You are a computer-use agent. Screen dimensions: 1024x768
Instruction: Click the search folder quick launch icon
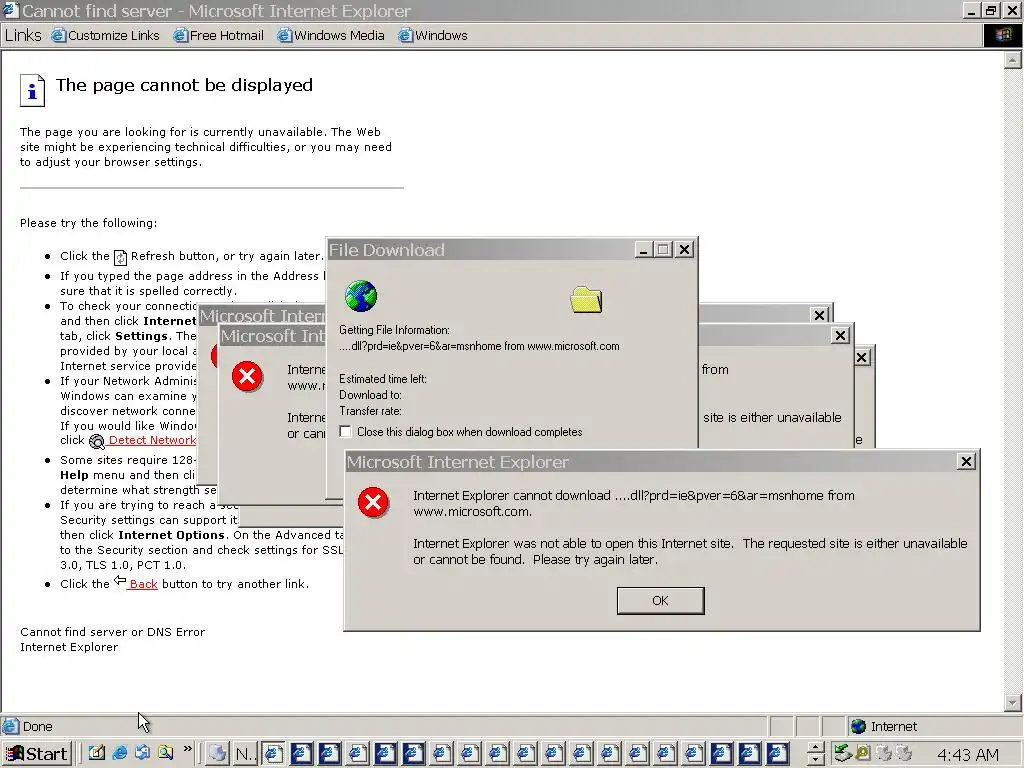click(x=165, y=753)
